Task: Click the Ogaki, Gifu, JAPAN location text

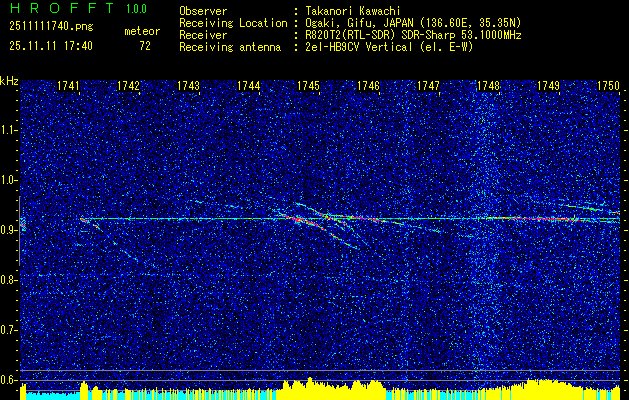Action: pyautogui.click(x=413, y=23)
